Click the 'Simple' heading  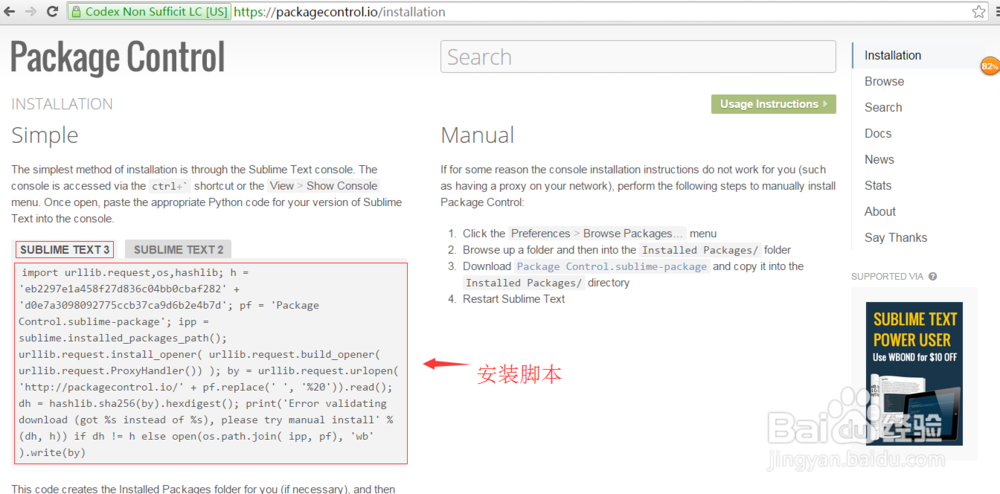click(45, 135)
